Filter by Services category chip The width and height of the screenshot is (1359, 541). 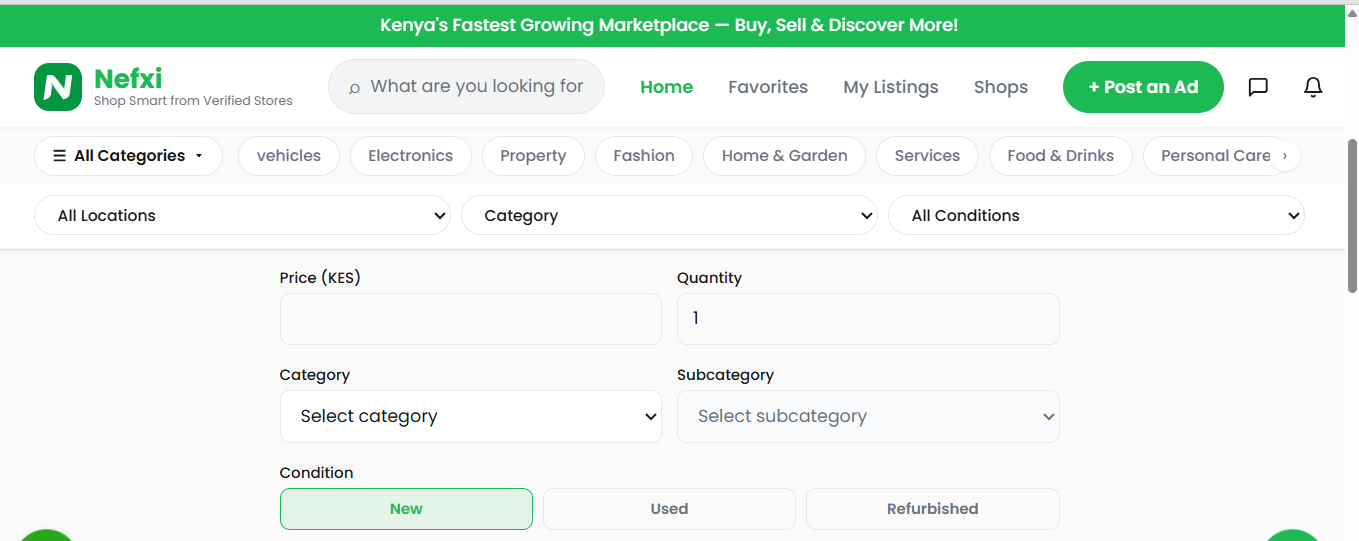click(x=927, y=156)
